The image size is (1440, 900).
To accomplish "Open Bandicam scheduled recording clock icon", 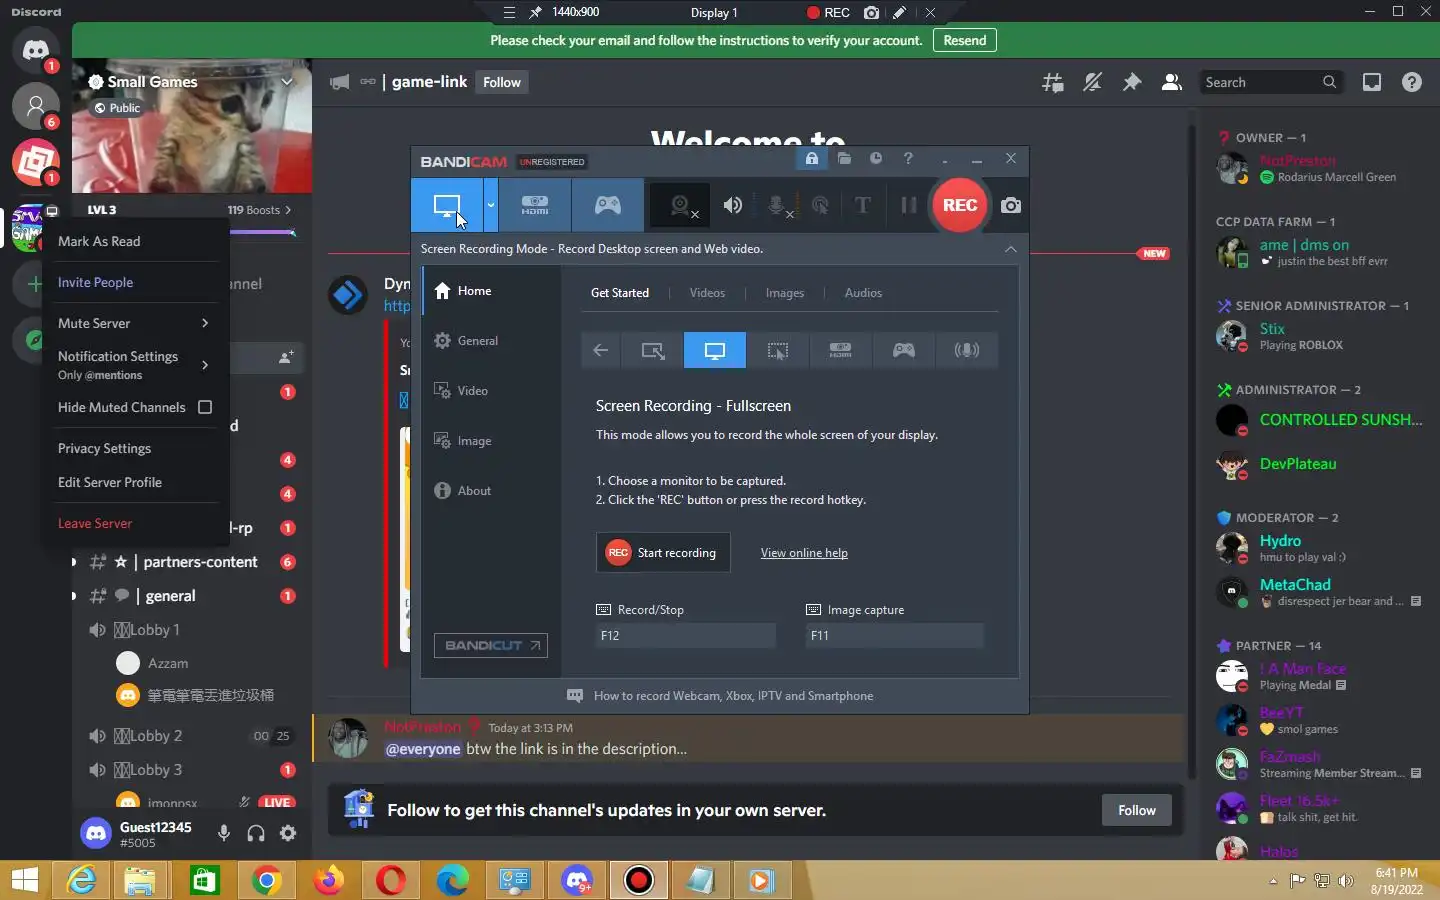I will tap(876, 158).
